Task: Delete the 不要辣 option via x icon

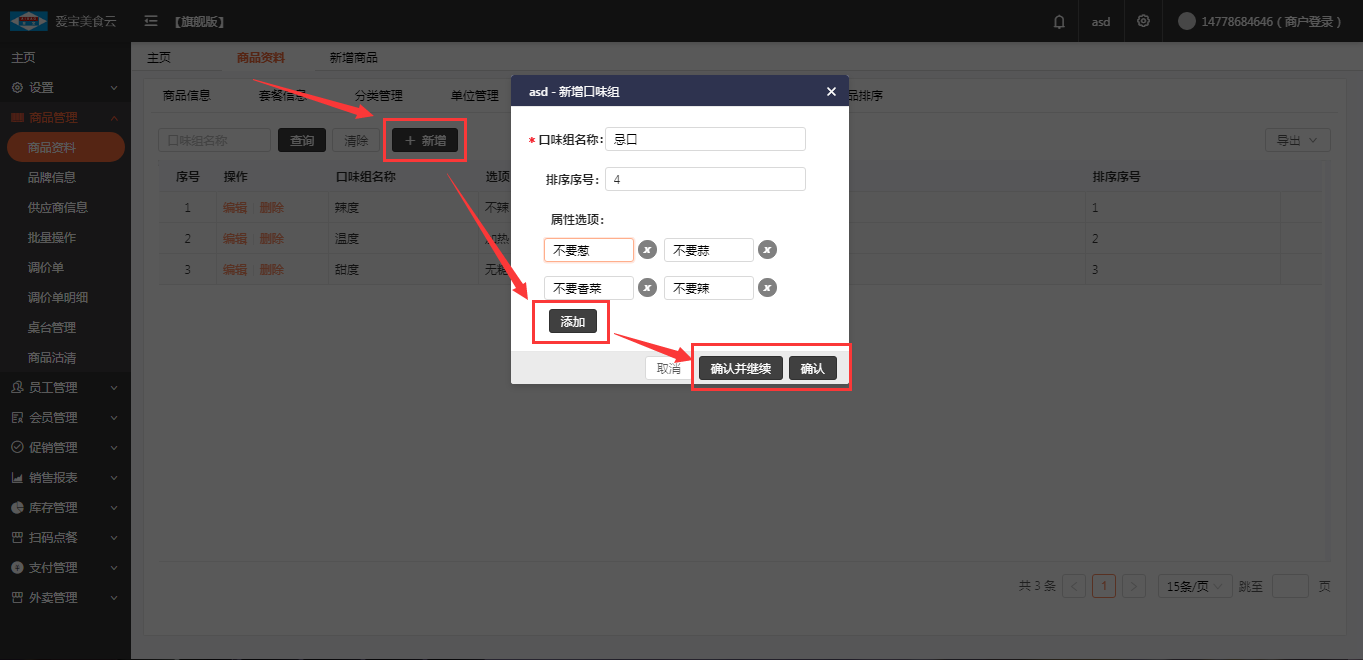Action: point(767,288)
